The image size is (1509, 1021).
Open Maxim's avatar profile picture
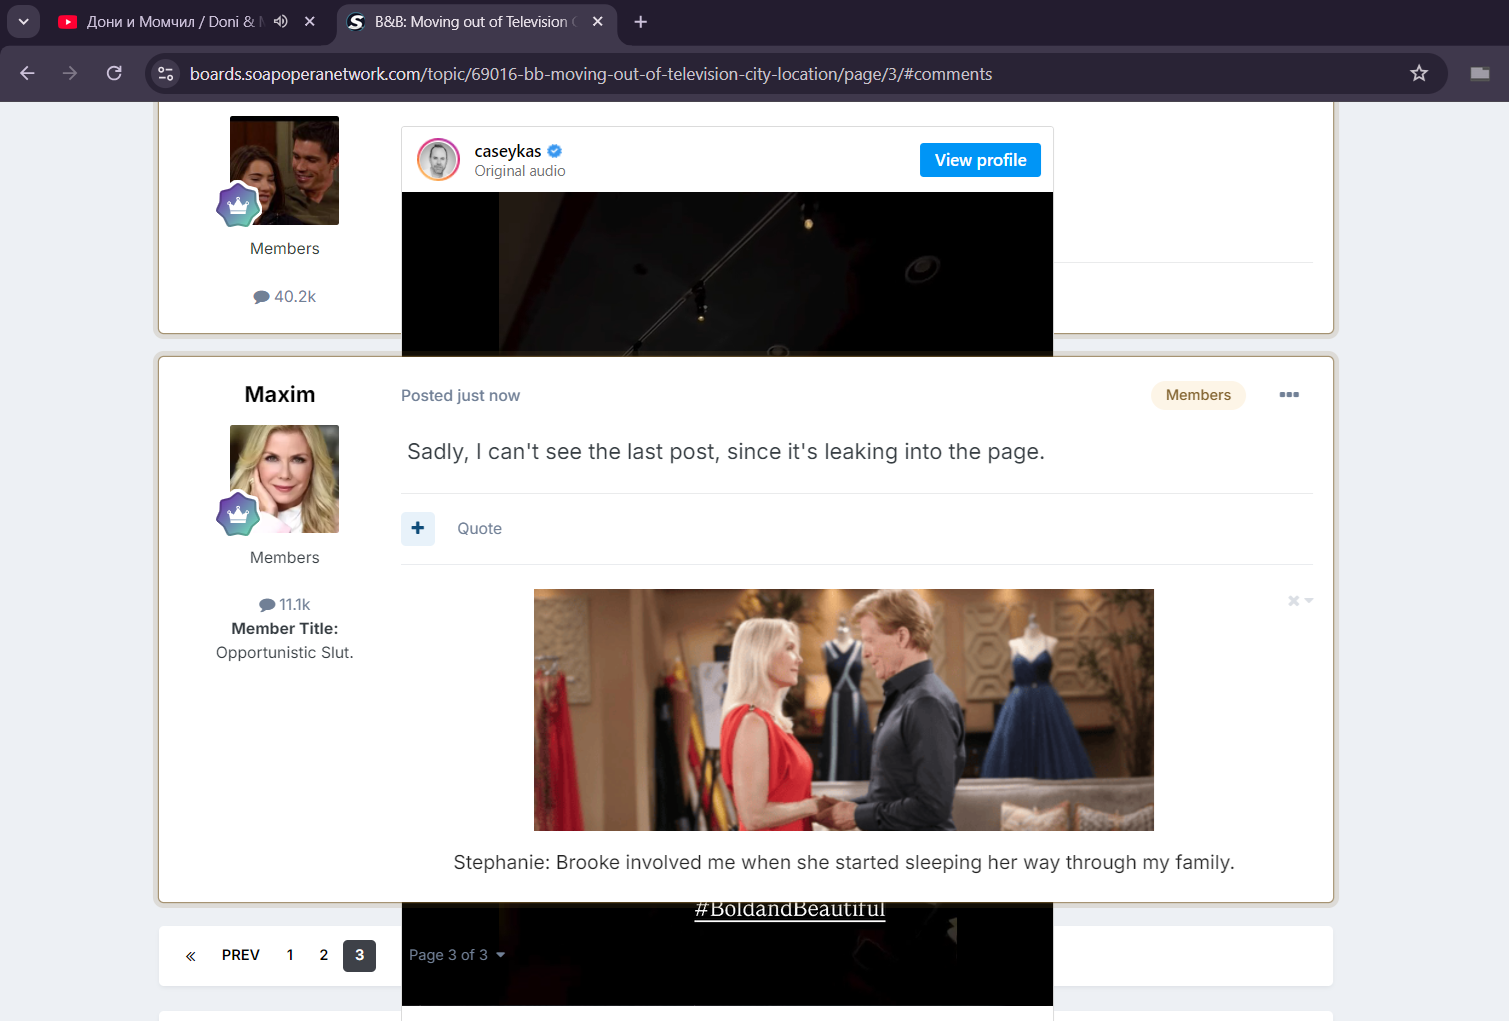(x=284, y=479)
